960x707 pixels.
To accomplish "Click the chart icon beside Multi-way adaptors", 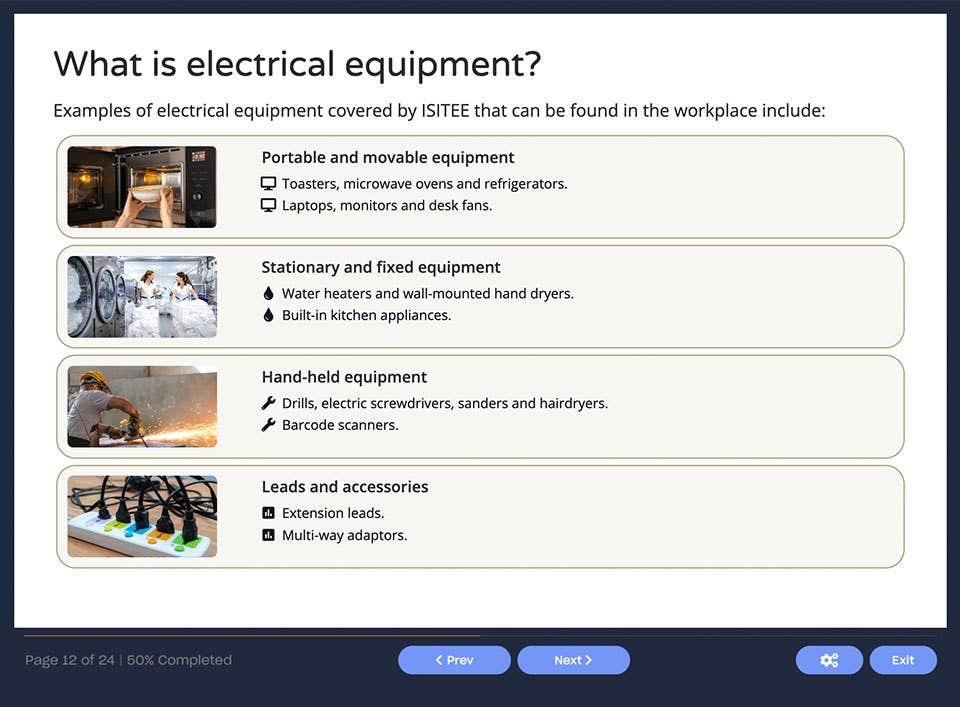I will pyautogui.click(x=268, y=536).
